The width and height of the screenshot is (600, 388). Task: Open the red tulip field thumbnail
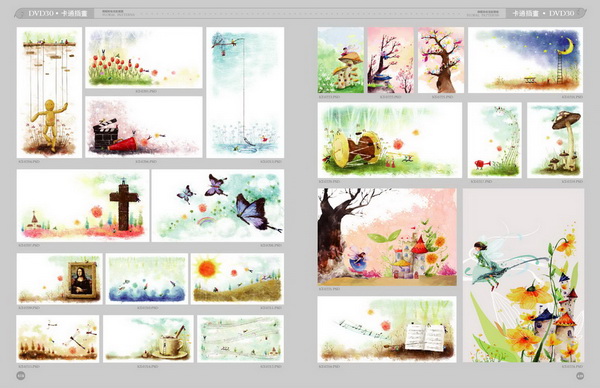click(144, 58)
